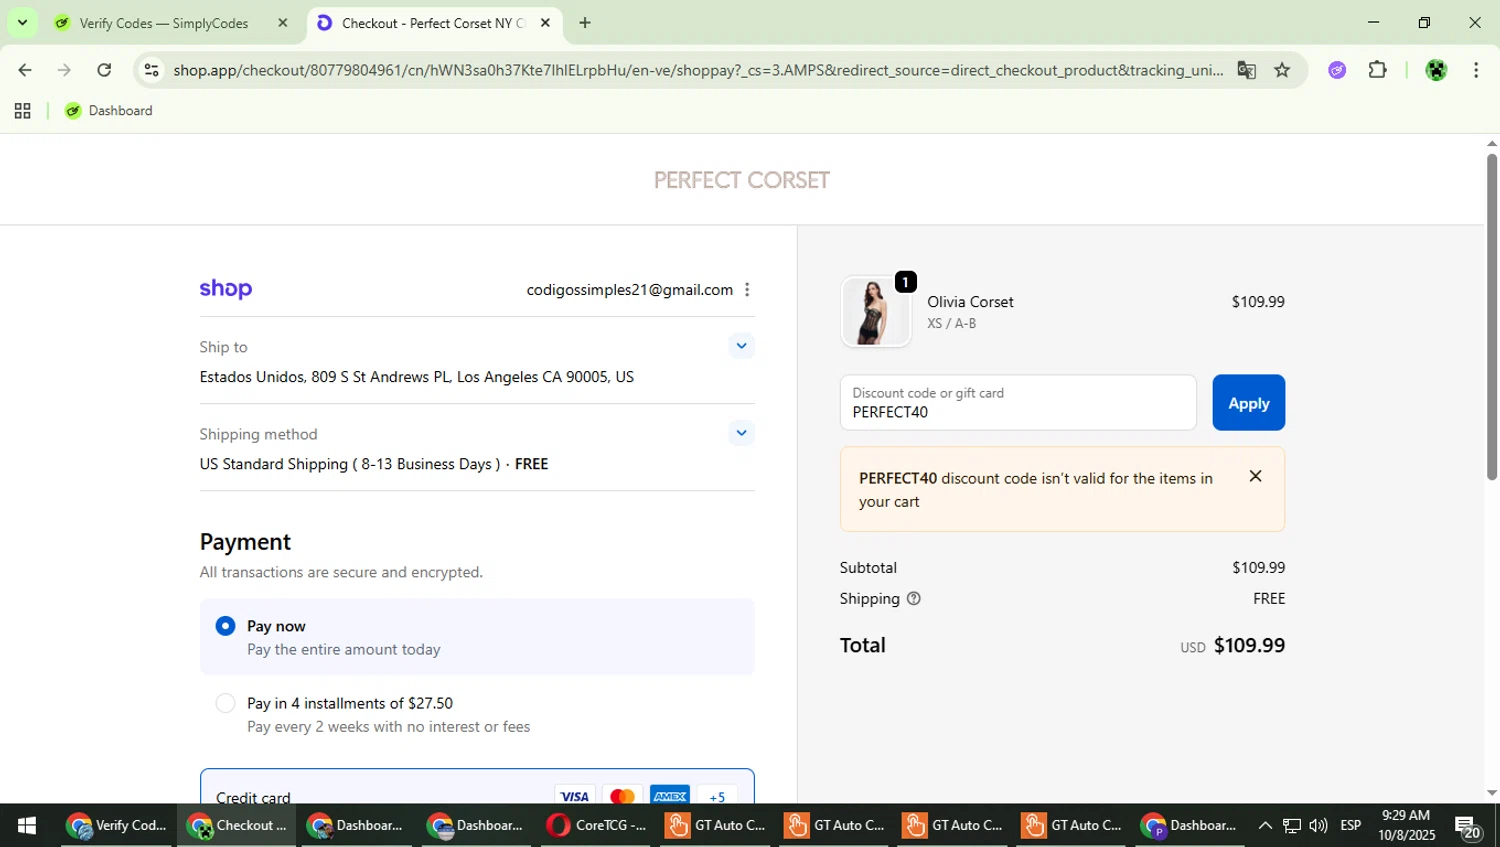Bookmark this page with the star
Viewport: 1500px width, 847px height.
tap(1282, 70)
